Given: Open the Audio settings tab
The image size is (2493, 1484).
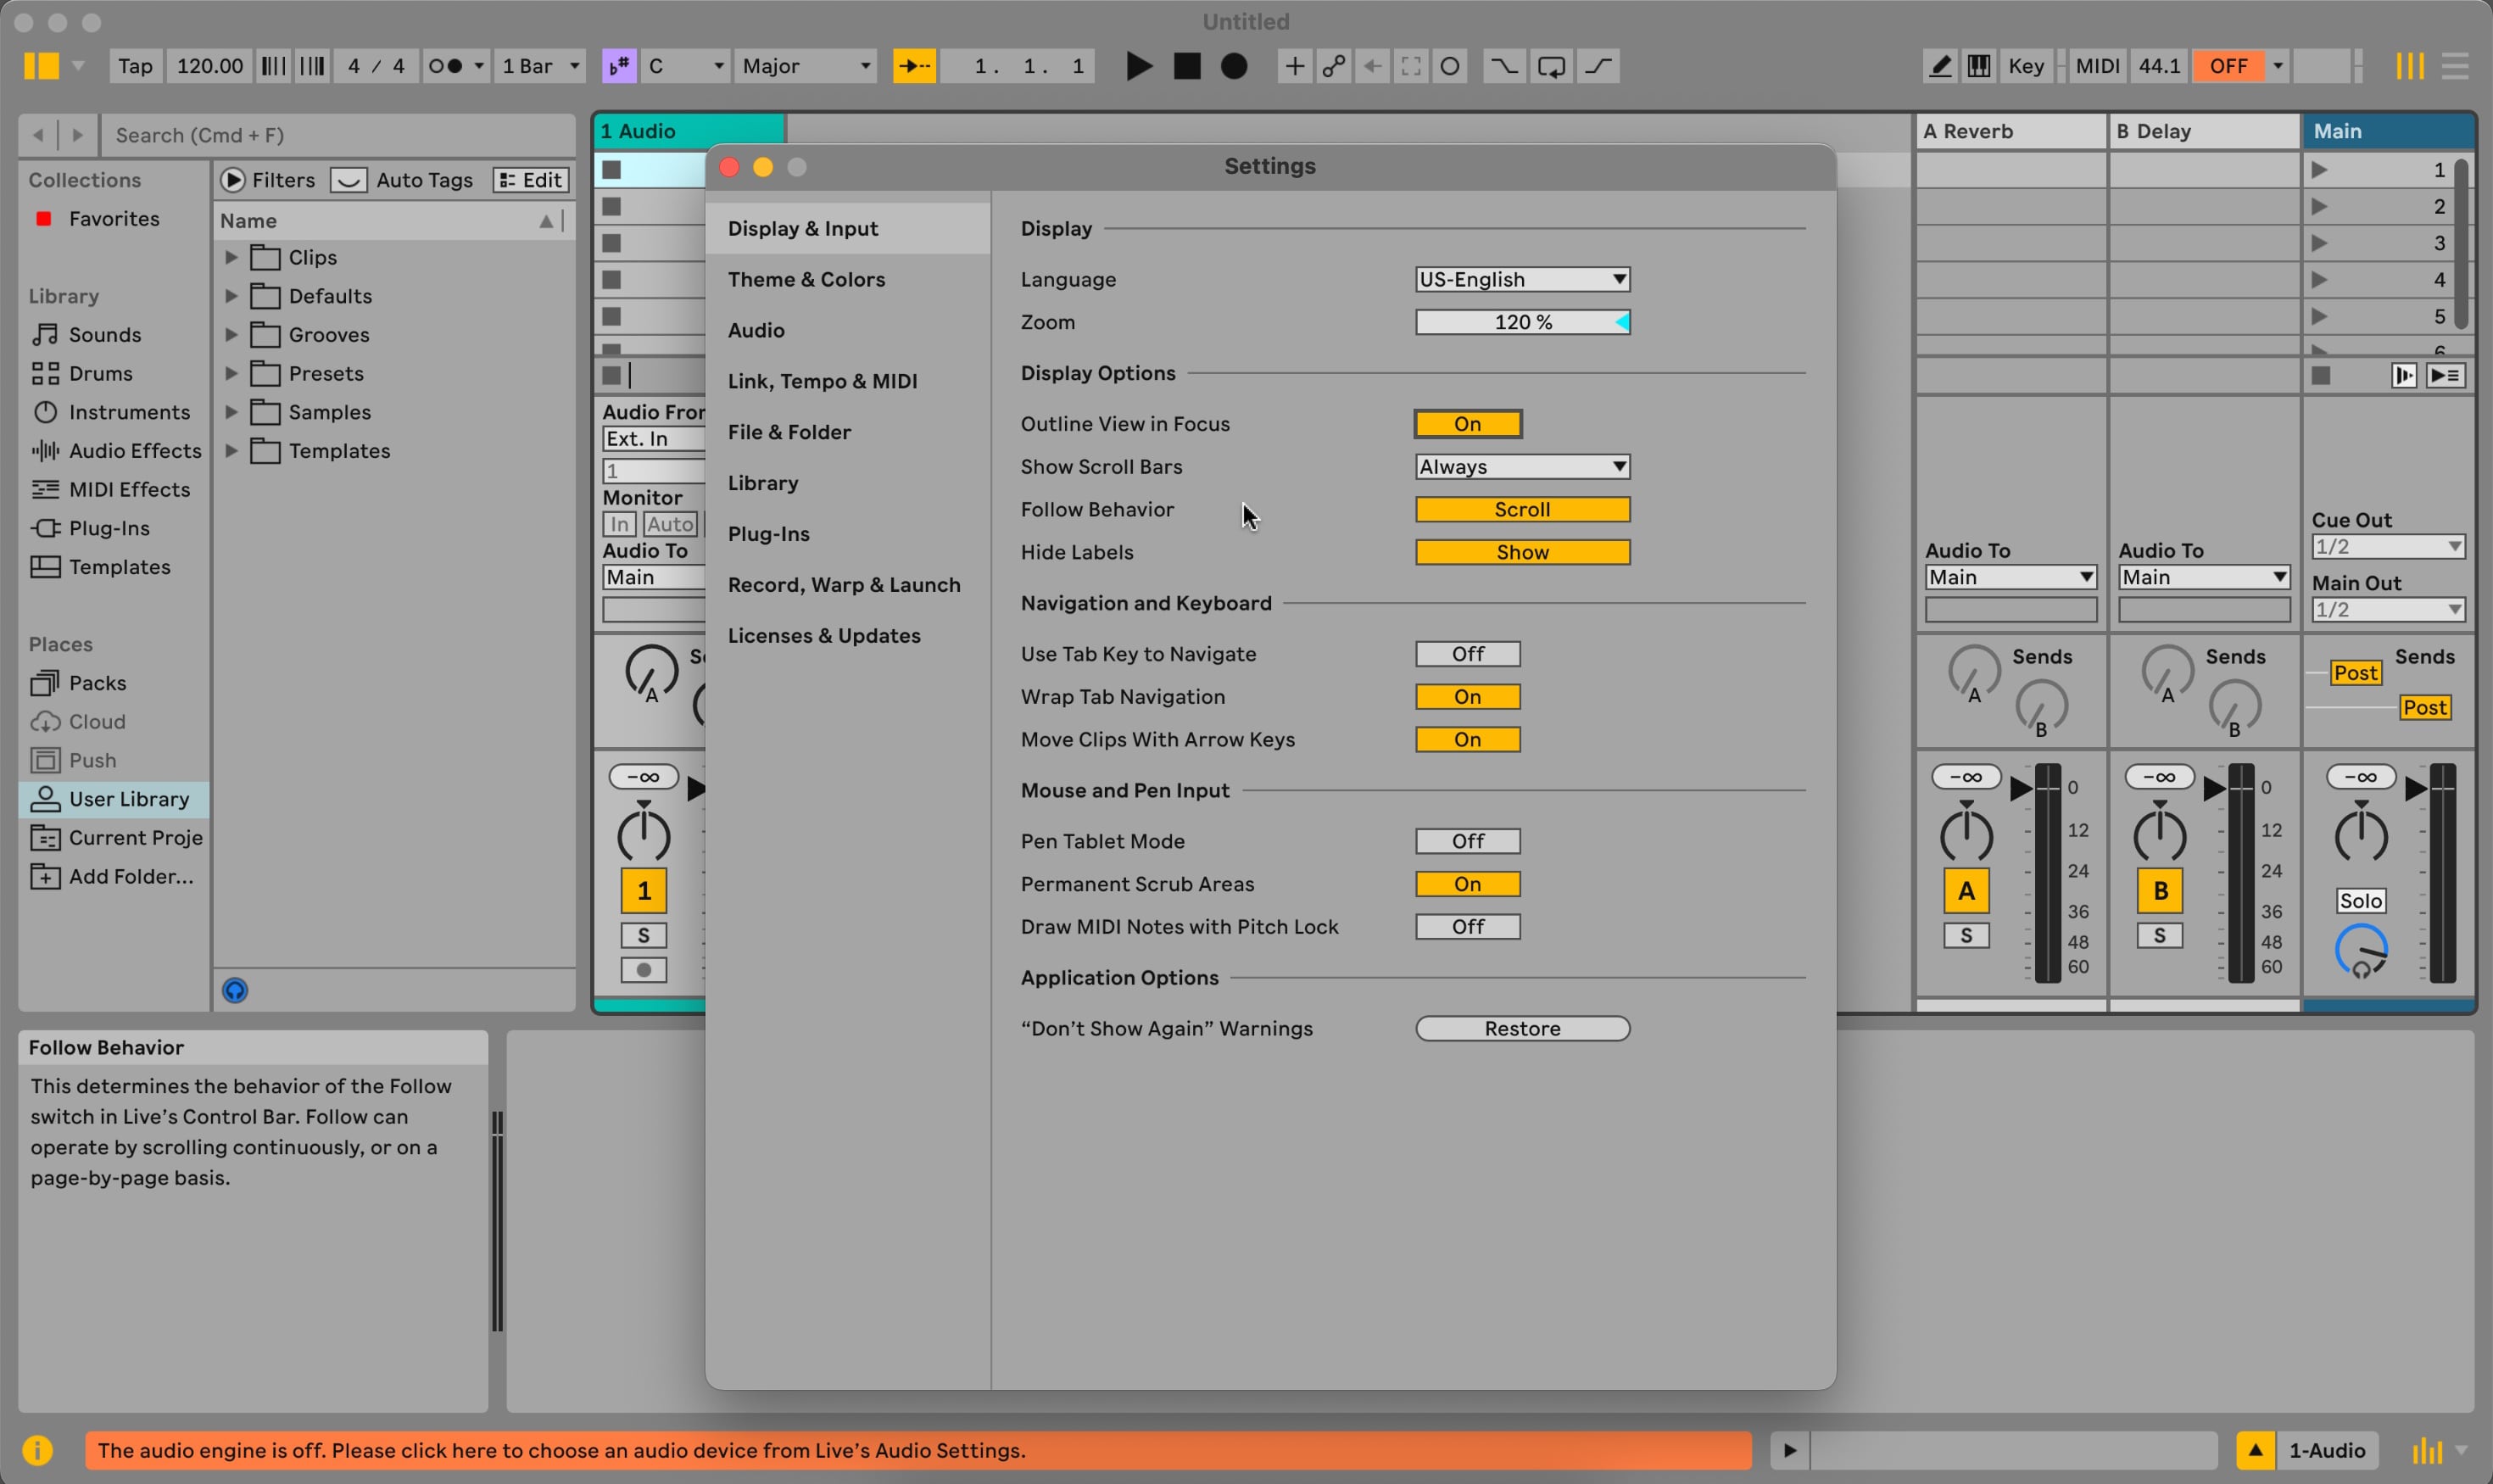Looking at the screenshot, I should (756, 330).
